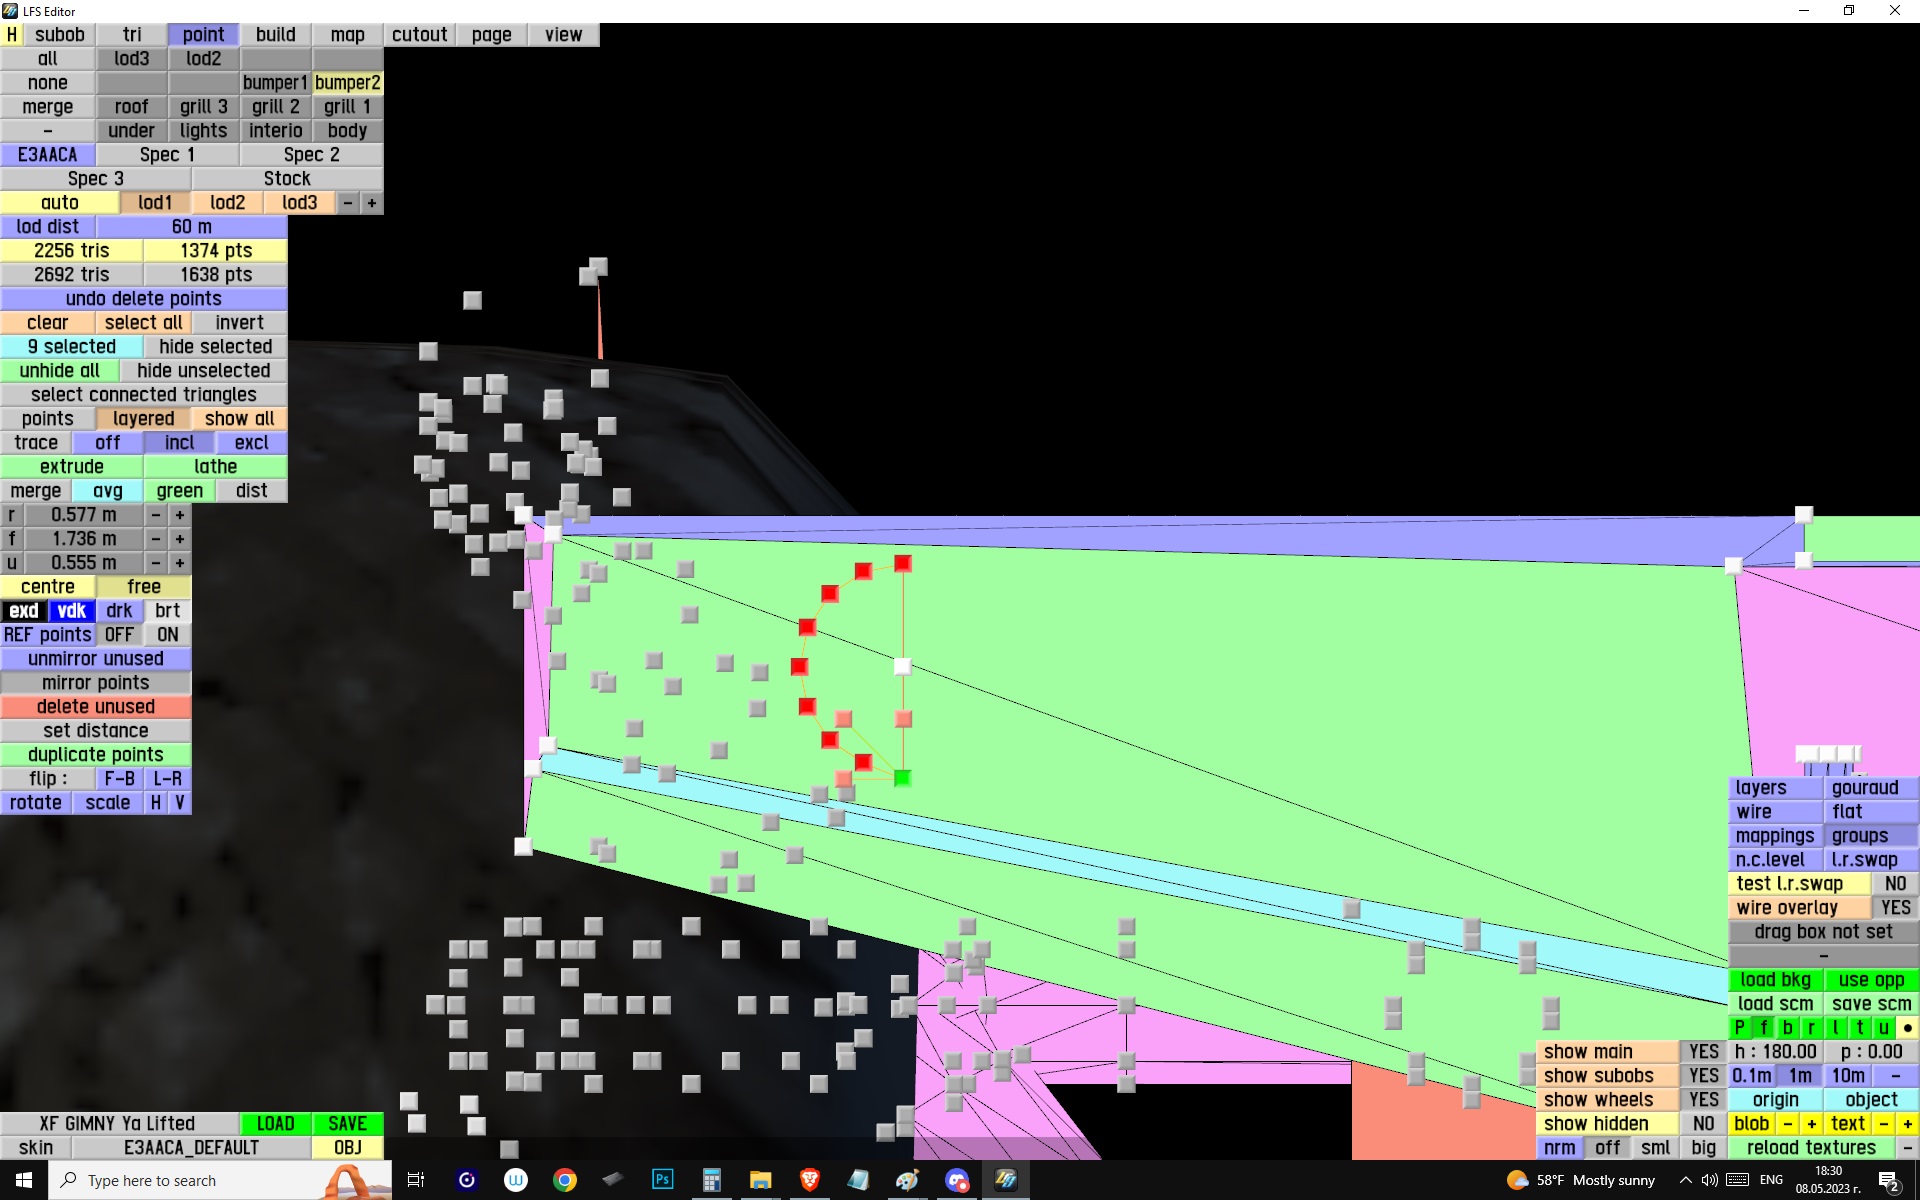Screen dimensions: 1920x1200
Task: Increase the blob size with plus
Action: click(1811, 1123)
